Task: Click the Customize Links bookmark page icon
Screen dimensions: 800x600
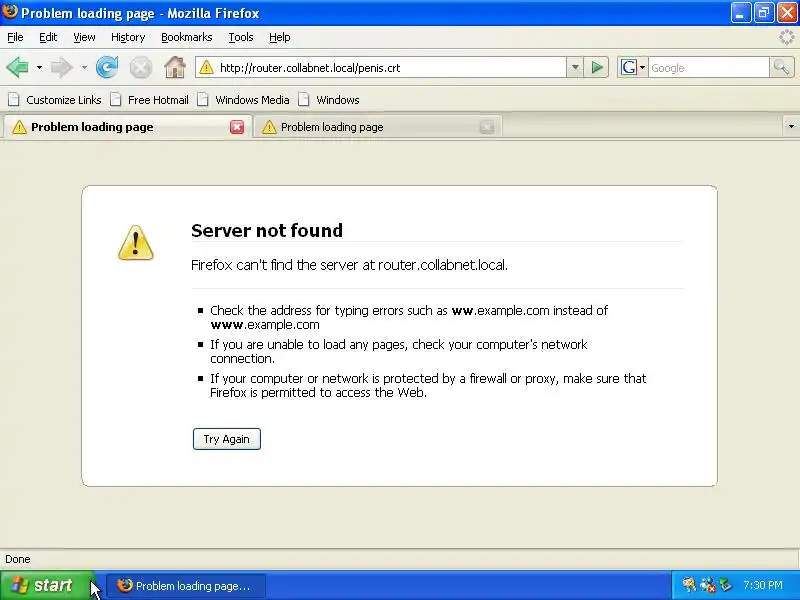Action: coord(14,99)
